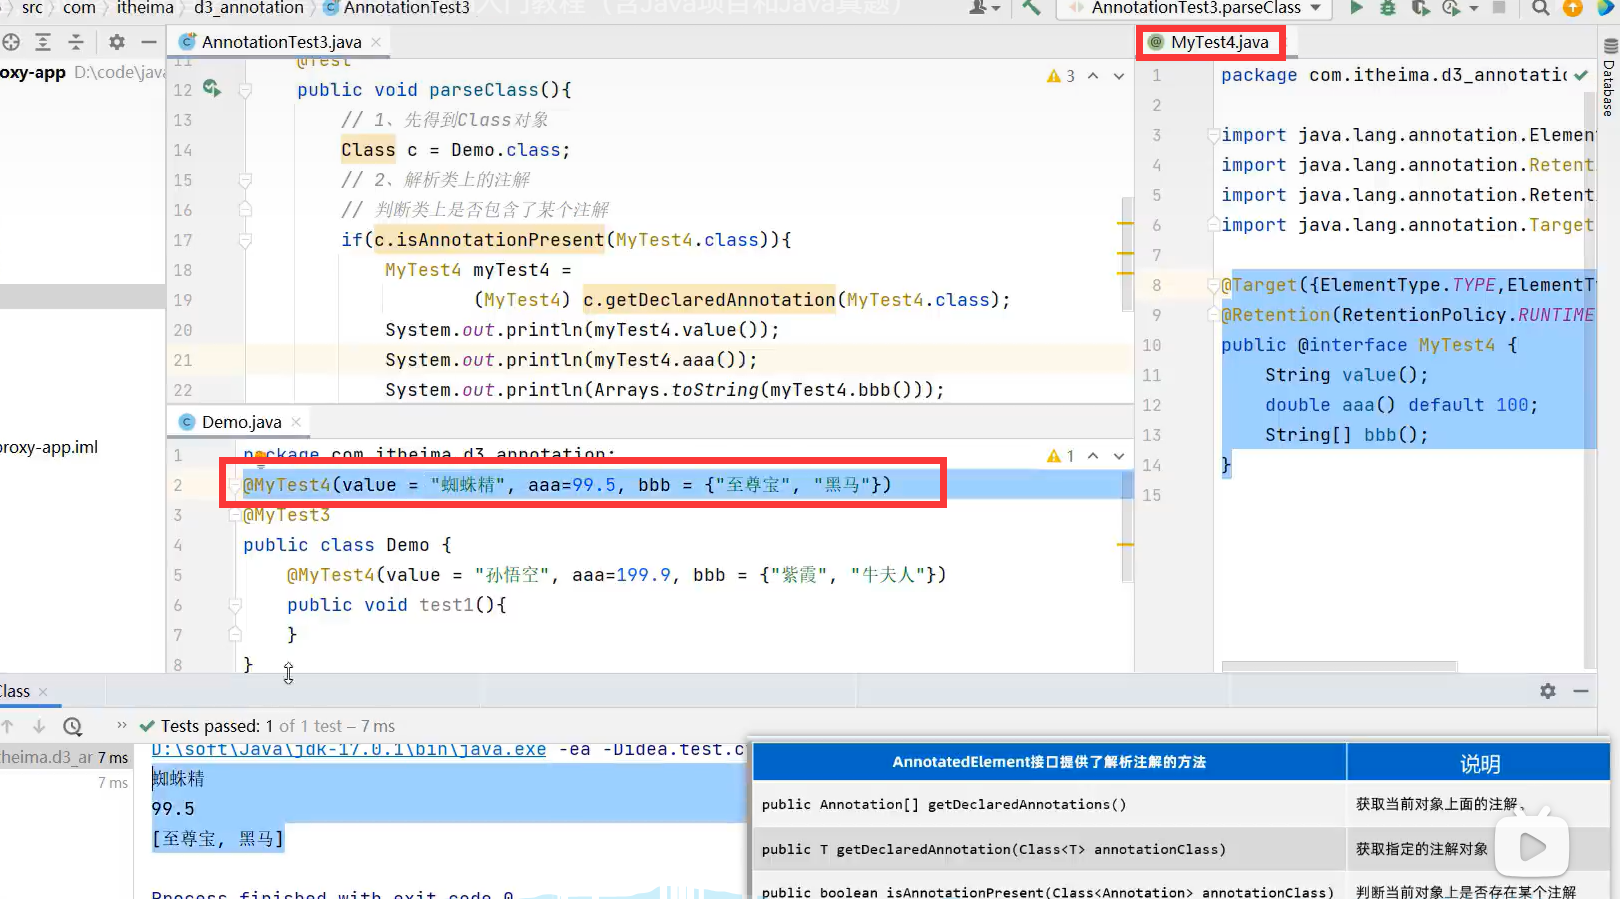Open test history clock icon
The image size is (1620, 899).
coord(72,726)
